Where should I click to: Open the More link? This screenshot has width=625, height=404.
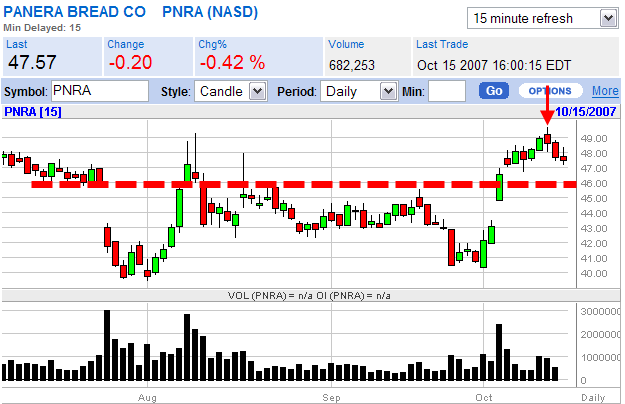coord(605,91)
